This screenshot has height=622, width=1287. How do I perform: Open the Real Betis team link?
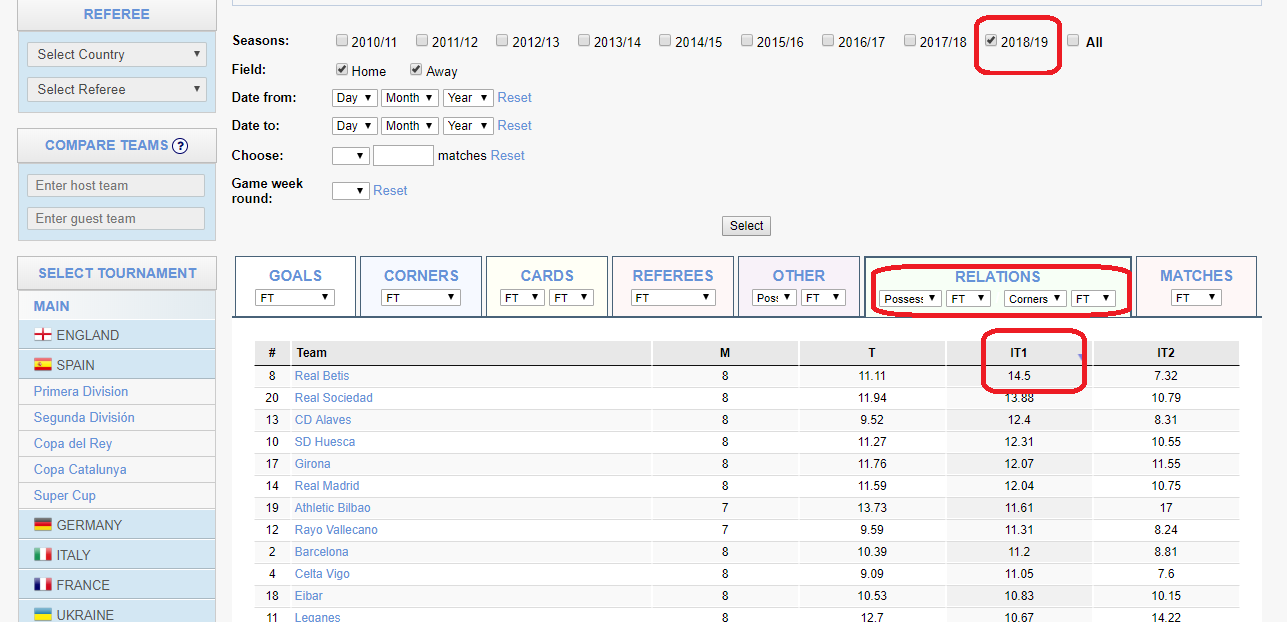(322, 376)
